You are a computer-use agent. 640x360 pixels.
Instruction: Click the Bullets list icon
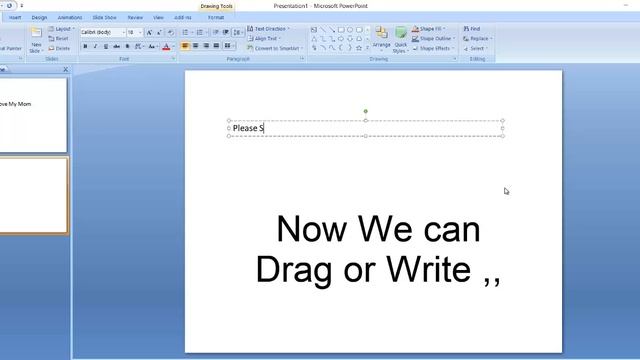pos(186,33)
